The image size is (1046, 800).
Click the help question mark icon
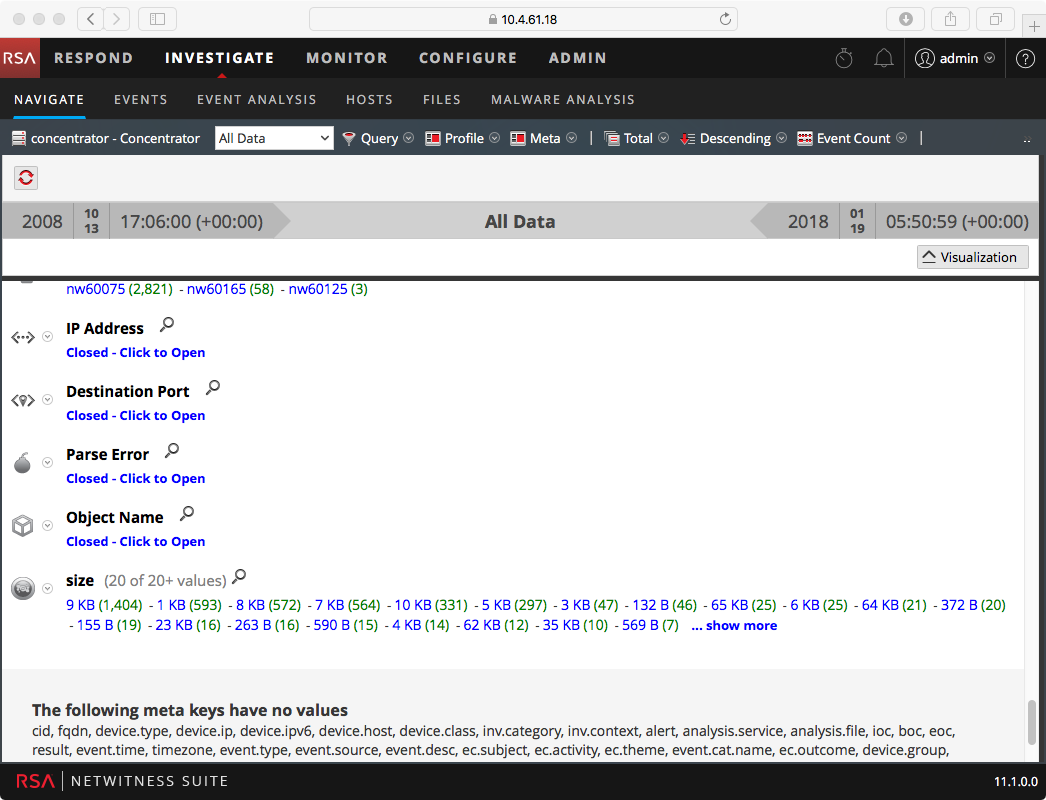tap(1025, 58)
